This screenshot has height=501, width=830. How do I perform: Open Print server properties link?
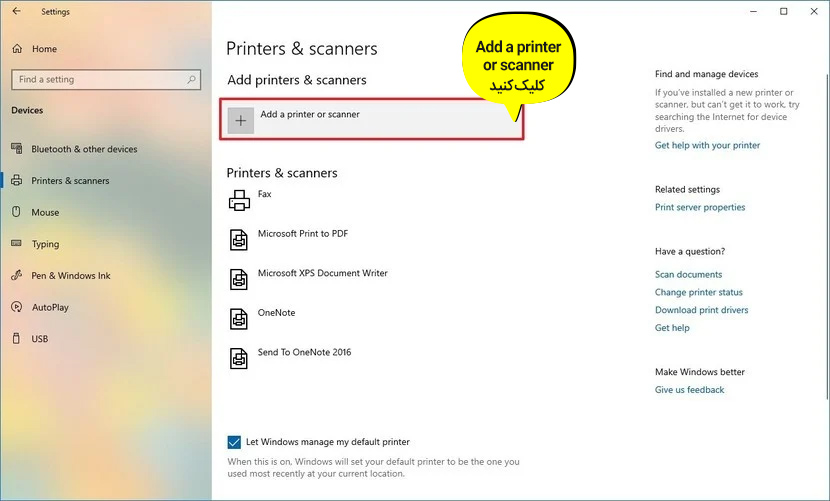coord(700,207)
